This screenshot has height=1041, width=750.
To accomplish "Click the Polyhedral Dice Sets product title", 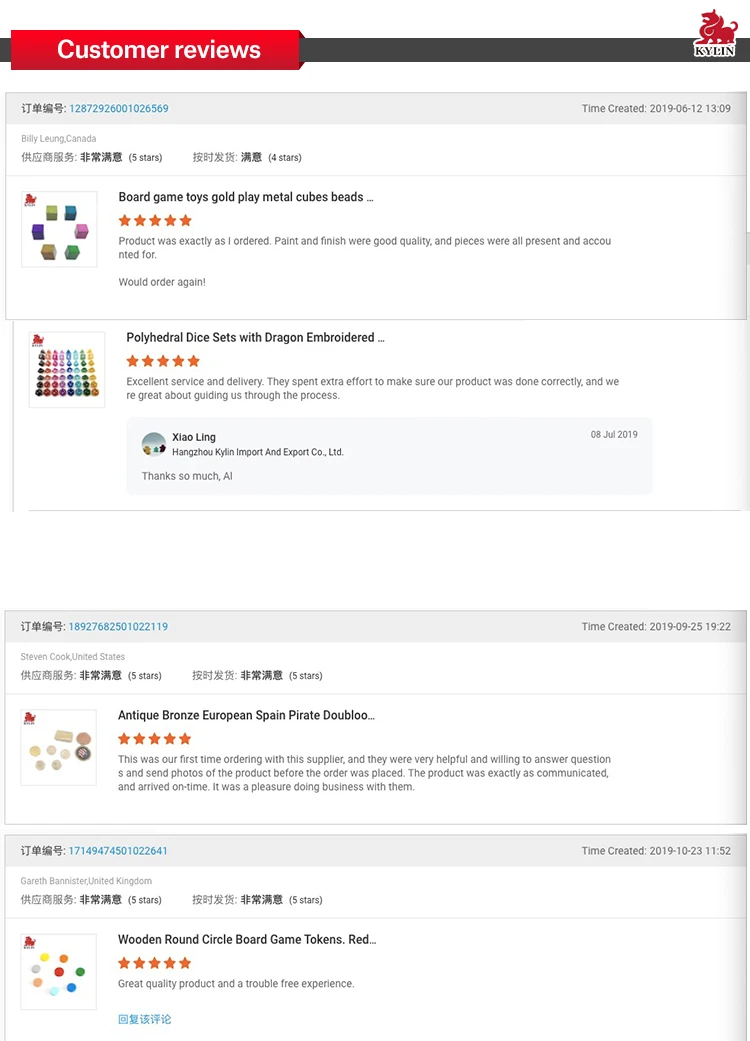I will pyautogui.click(x=255, y=337).
